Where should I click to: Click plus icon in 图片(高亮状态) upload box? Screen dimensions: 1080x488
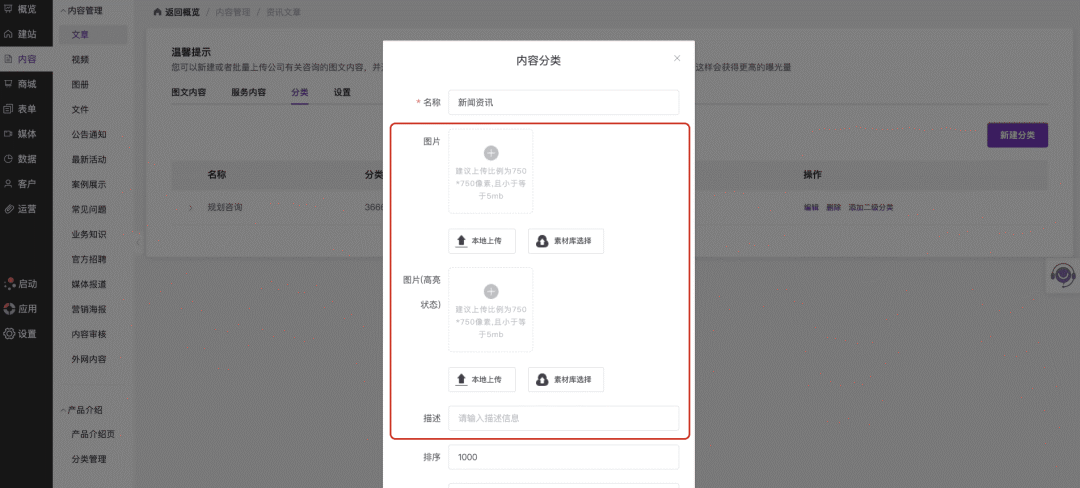[491, 291]
